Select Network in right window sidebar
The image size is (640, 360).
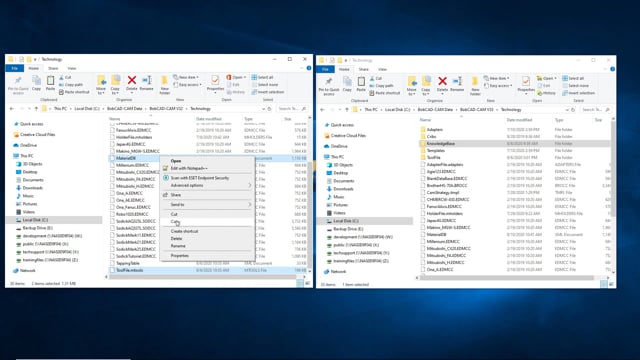[x=338, y=271]
